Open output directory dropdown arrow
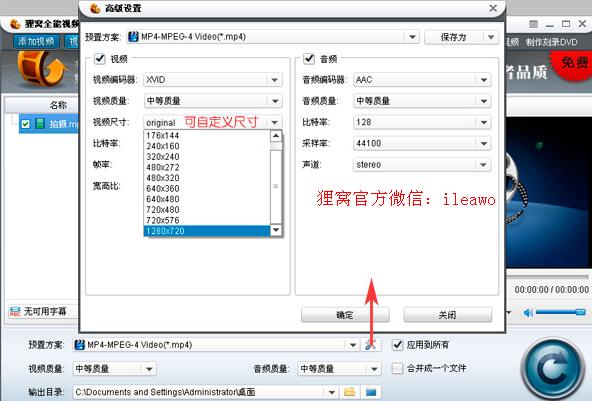This screenshot has height=401, width=592. pyautogui.click(x=331, y=392)
